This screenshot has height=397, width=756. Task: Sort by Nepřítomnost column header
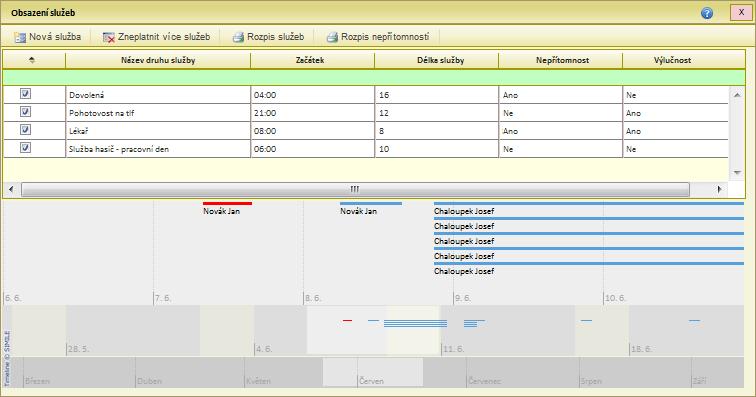pyautogui.click(x=561, y=60)
